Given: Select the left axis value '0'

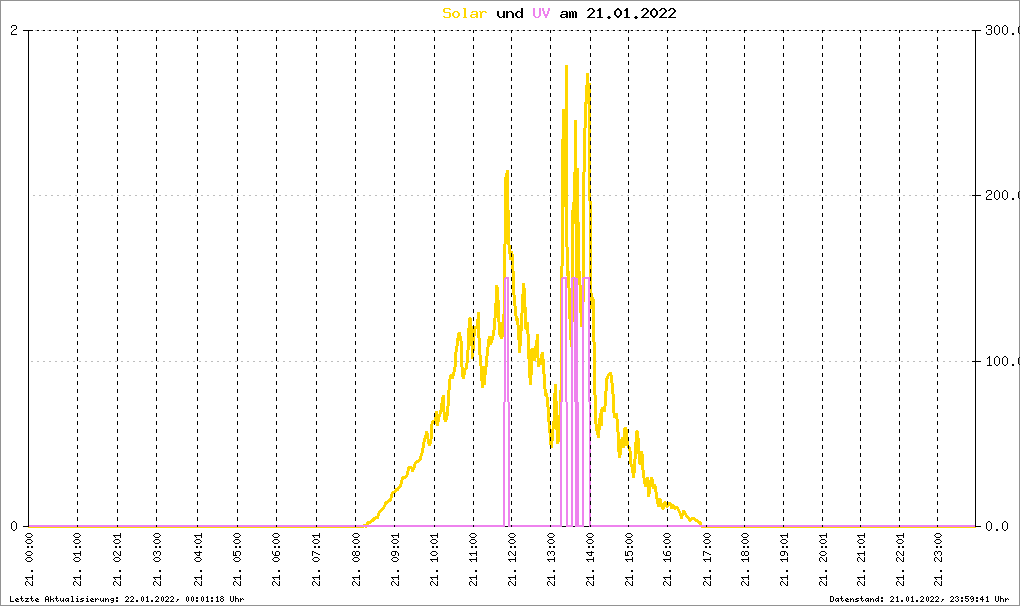Looking at the screenshot, I should click(x=14, y=526).
